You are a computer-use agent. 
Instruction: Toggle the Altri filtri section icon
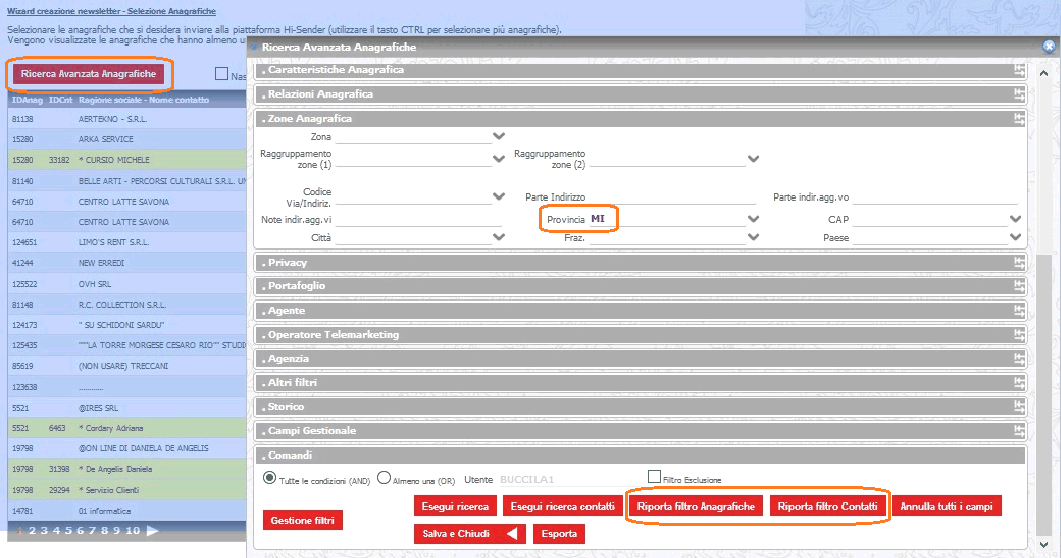pos(1019,383)
